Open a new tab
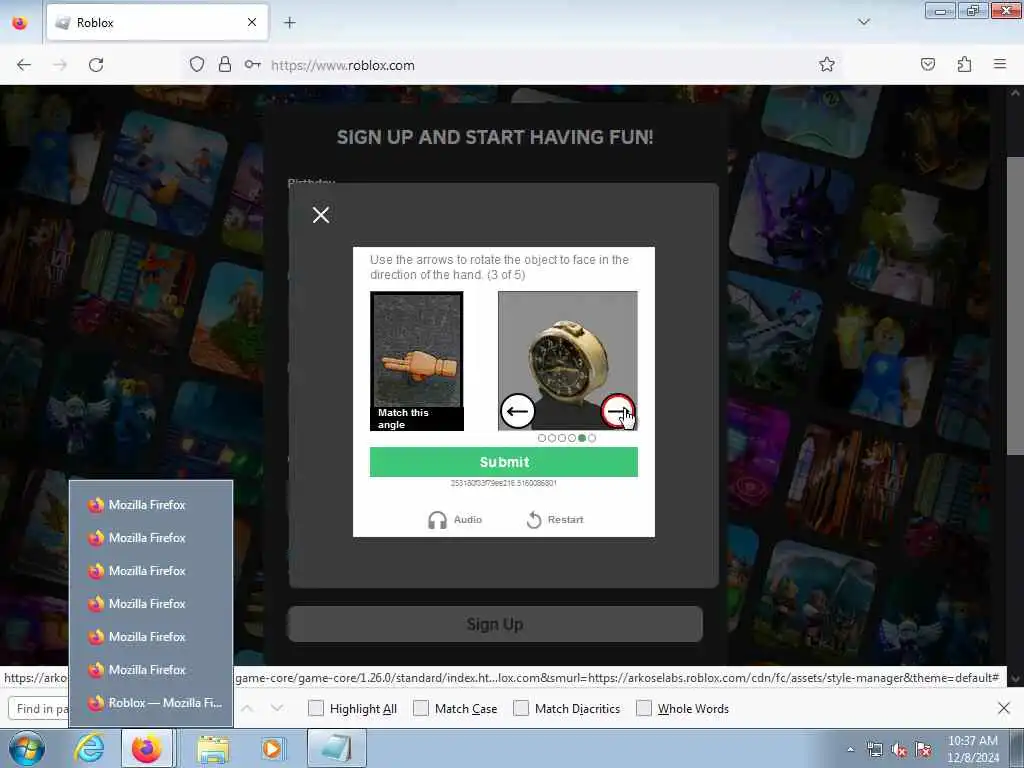The width and height of the screenshot is (1024, 768). tap(289, 23)
